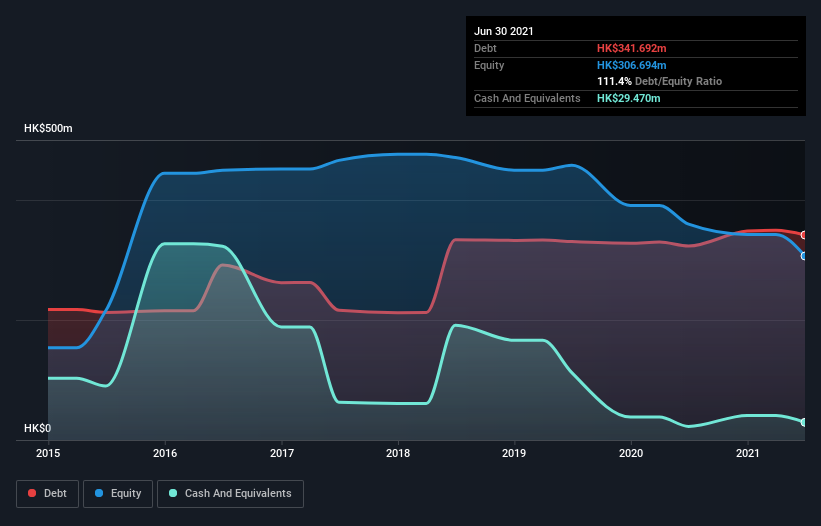Click the 2016 axis label
Viewport: 821px width, 526px height.
coord(165,453)
